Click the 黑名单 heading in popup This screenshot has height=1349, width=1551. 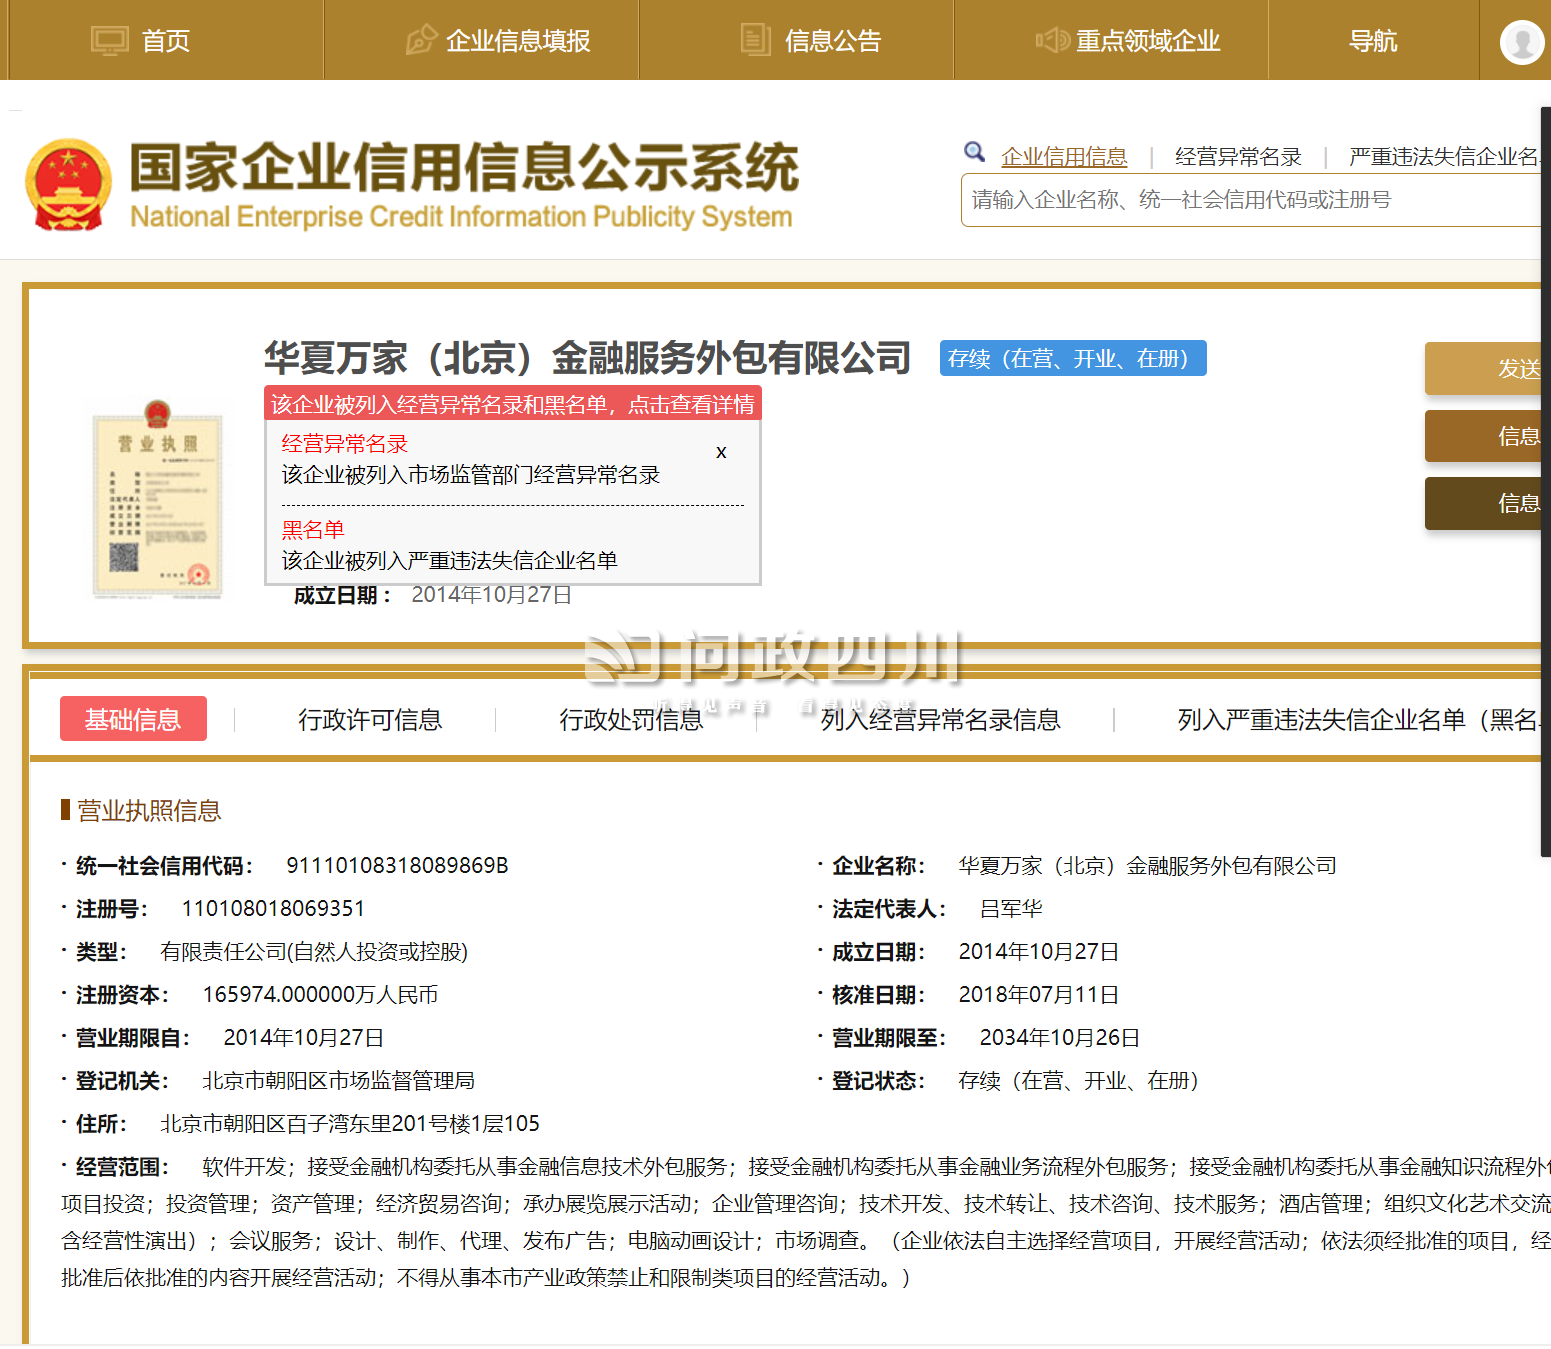[x=313, y=530]
